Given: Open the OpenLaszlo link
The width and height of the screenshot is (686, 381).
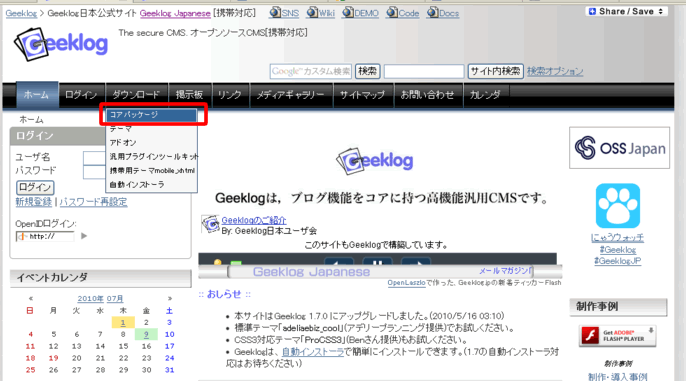Looking at the screenshot, I should tap(406, 283).
